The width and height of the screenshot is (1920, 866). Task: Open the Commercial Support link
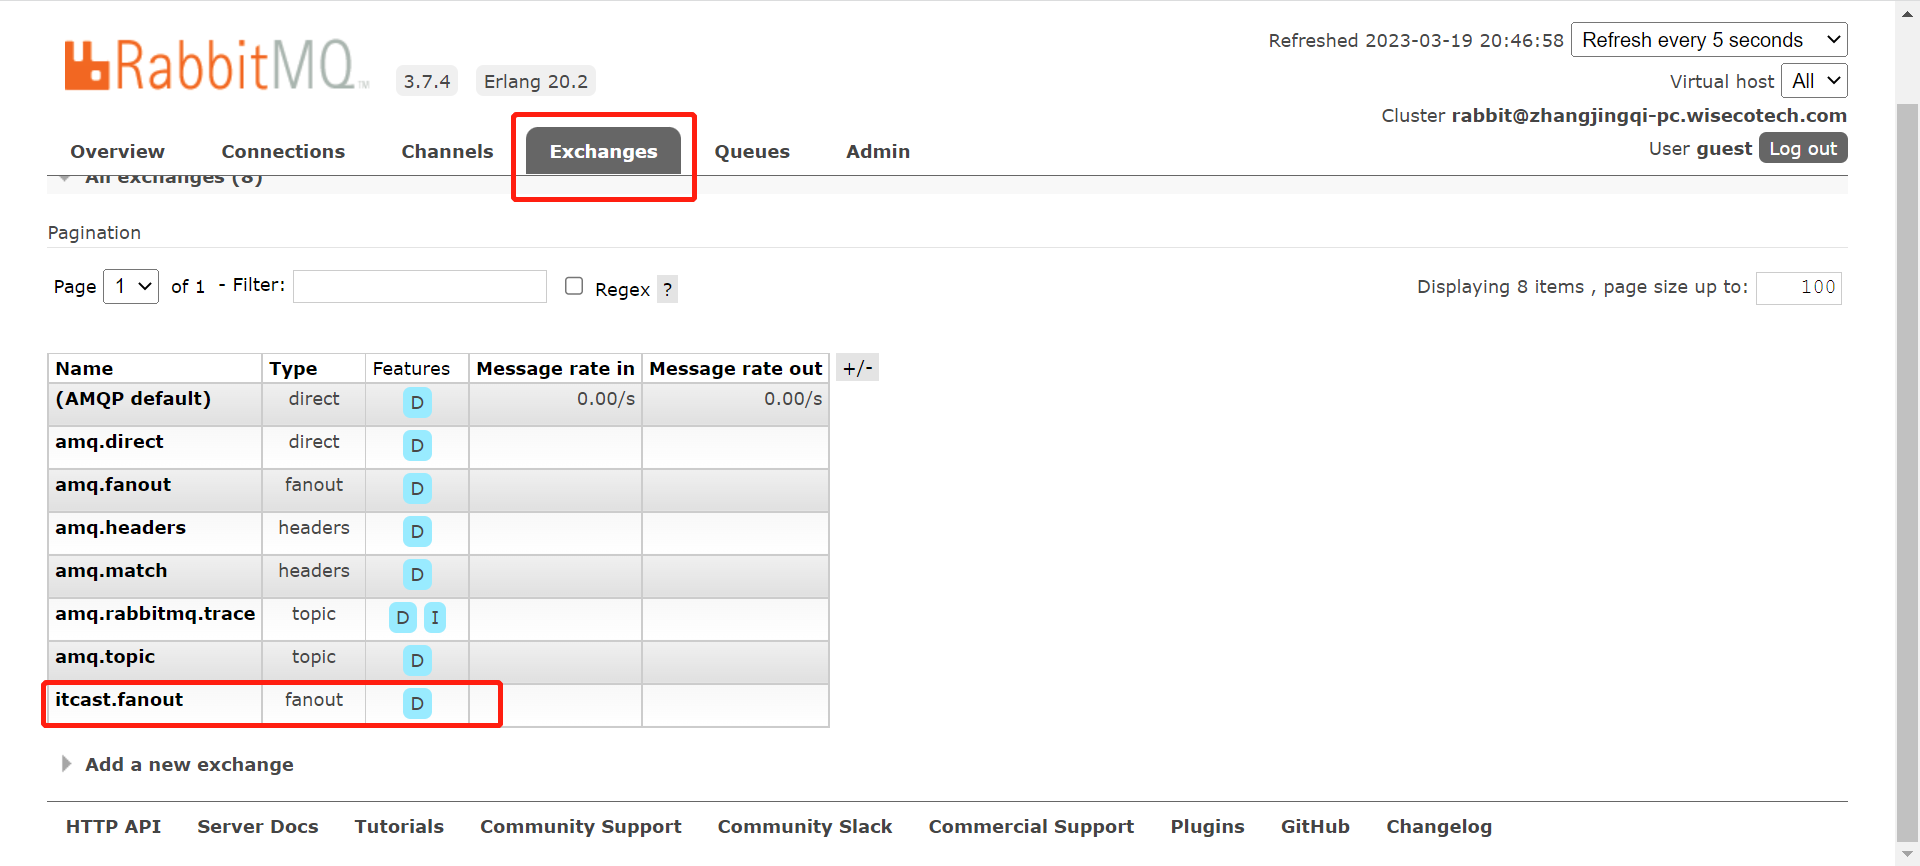pos(1031,826)
